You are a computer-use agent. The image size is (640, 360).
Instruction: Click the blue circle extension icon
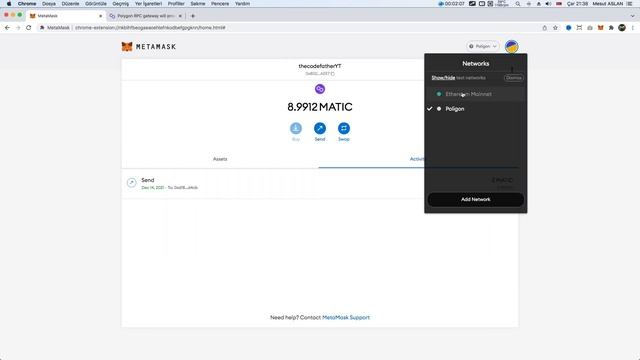(569, 28)
